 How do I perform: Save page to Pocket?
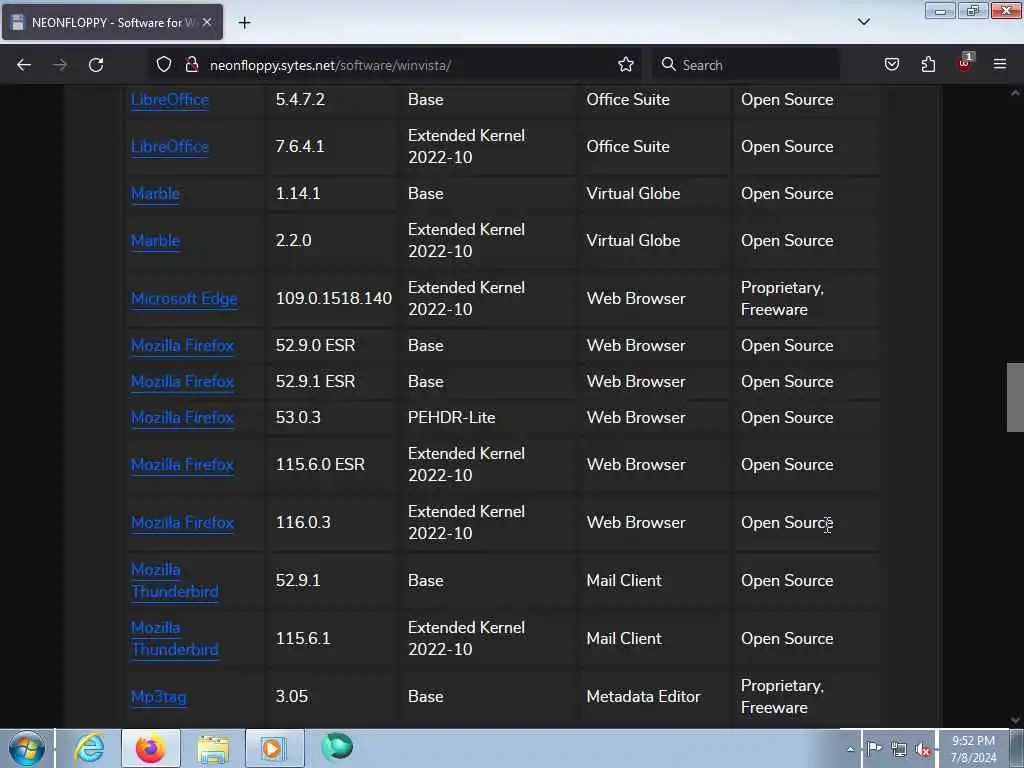[x=891, y=64]
